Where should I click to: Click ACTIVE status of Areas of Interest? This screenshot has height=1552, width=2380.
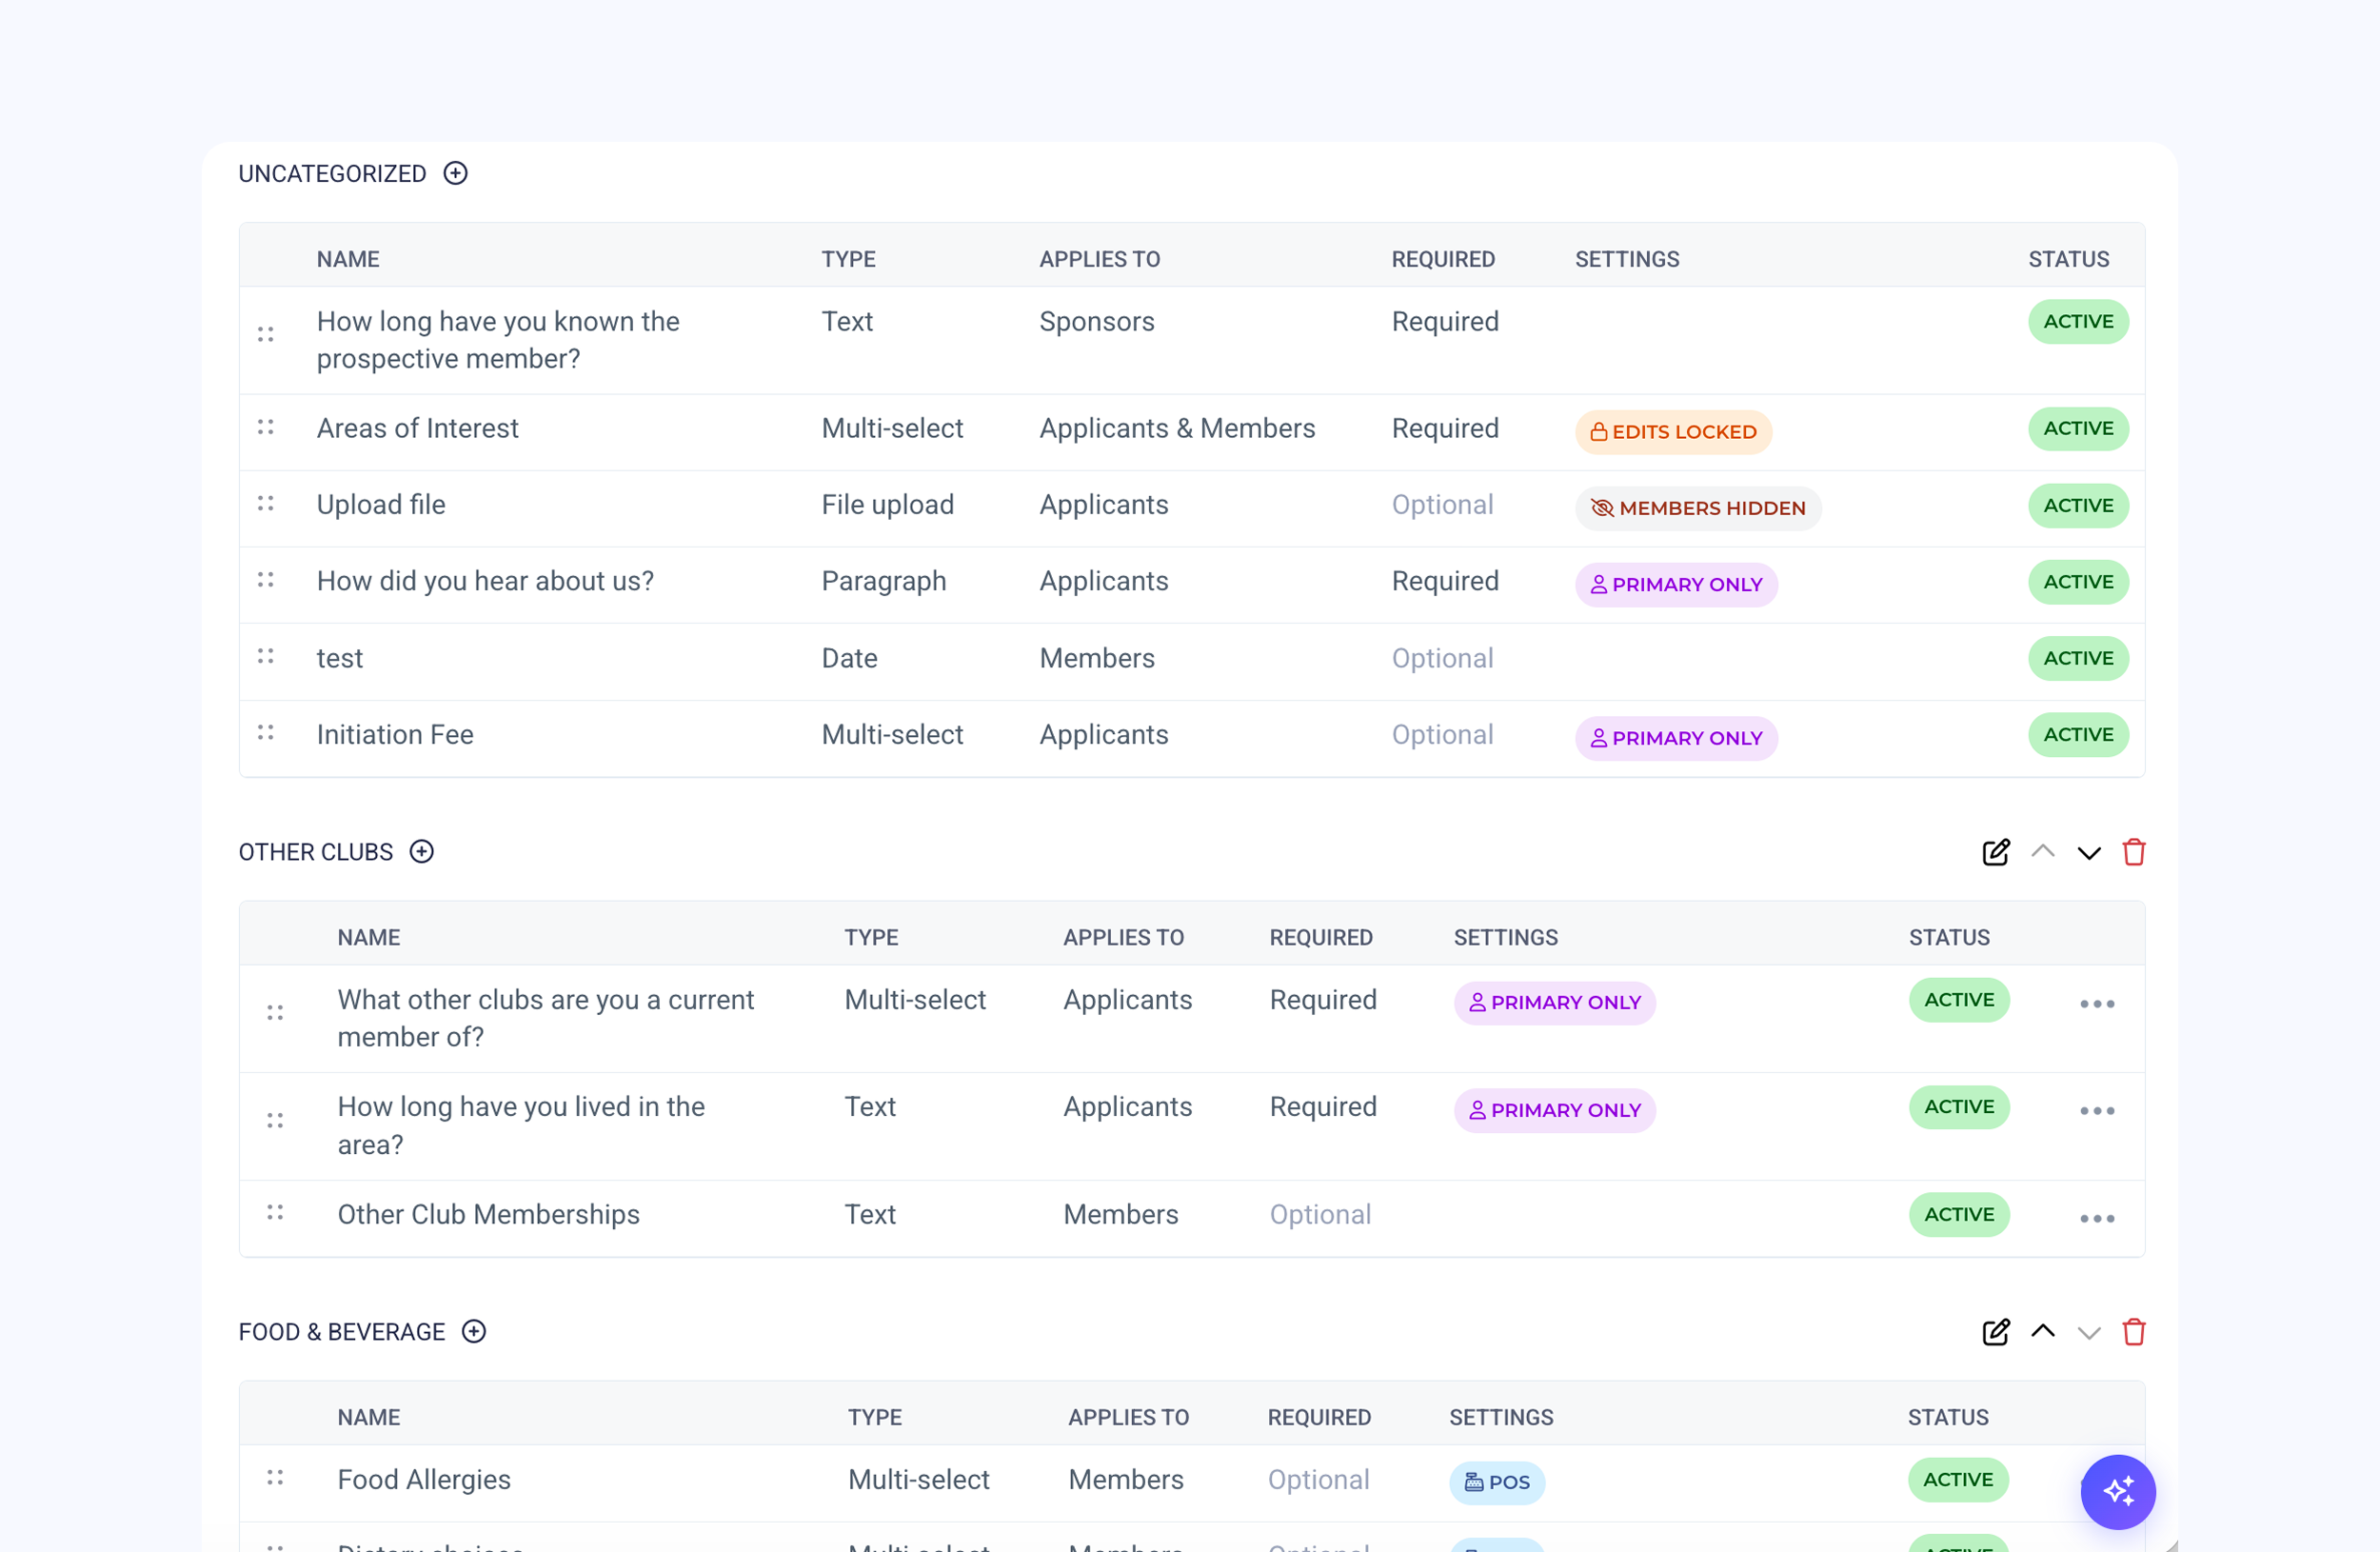tap(2078, 428)
